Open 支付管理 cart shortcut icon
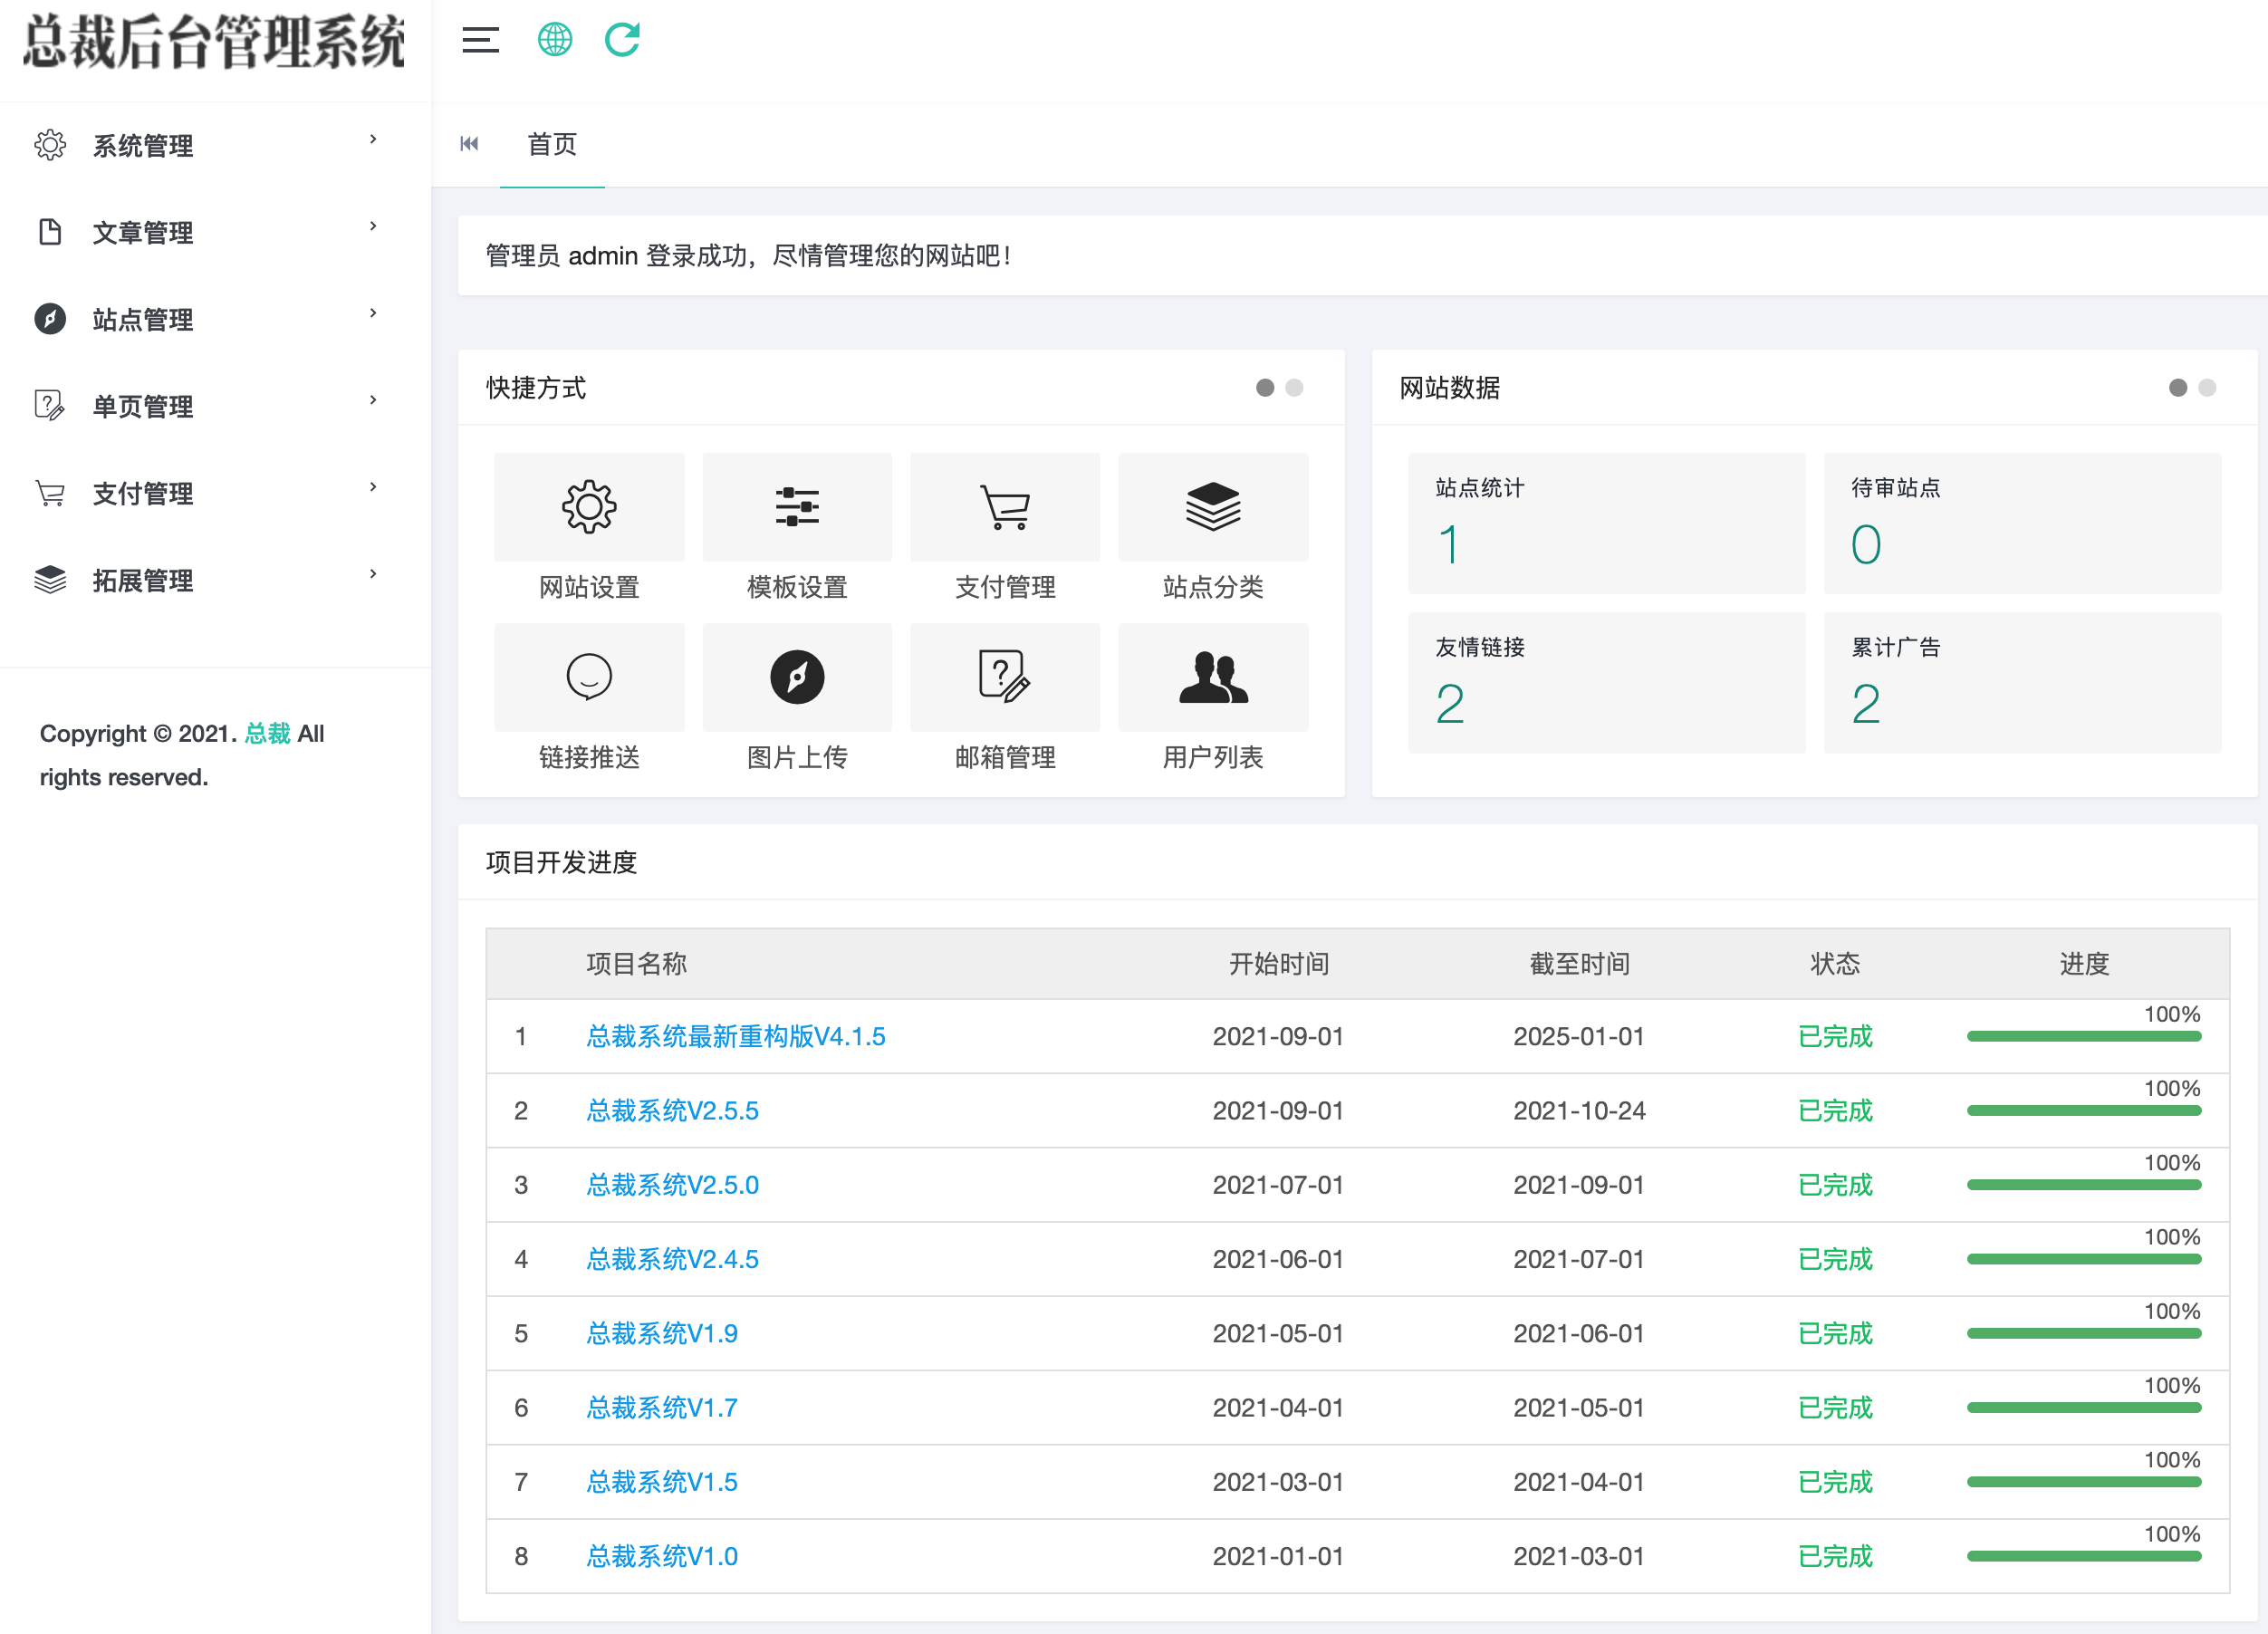 tap(1005, 507)
